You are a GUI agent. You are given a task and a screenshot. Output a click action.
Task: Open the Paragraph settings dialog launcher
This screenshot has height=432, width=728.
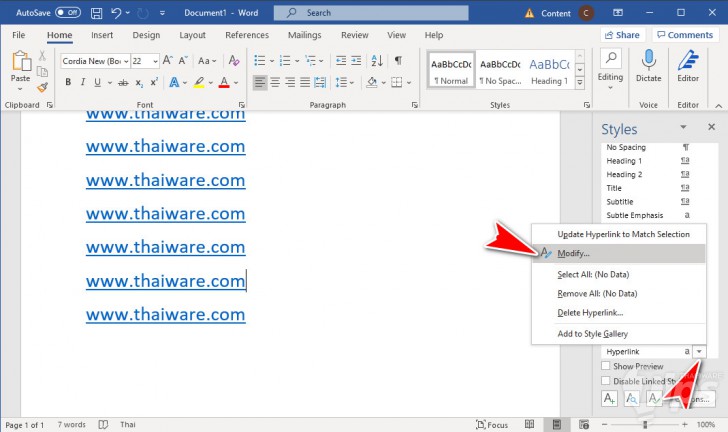[x=415, y=105]
